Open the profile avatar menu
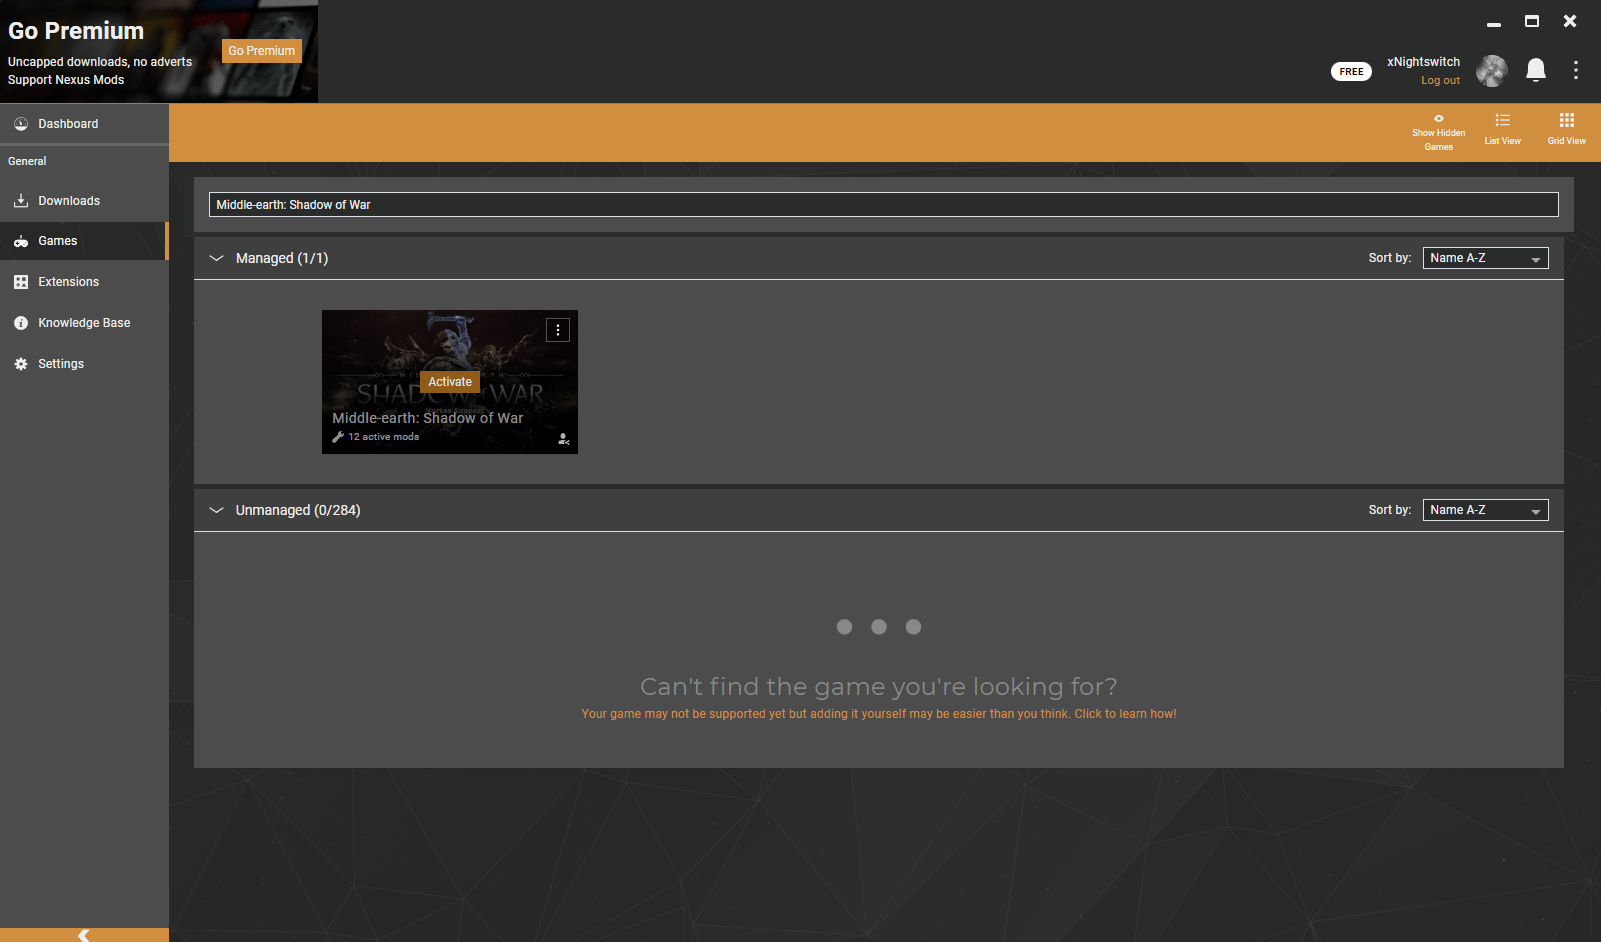This screenshot has width=1601, height=942. pyautogui.click(x=1491, y=70)
